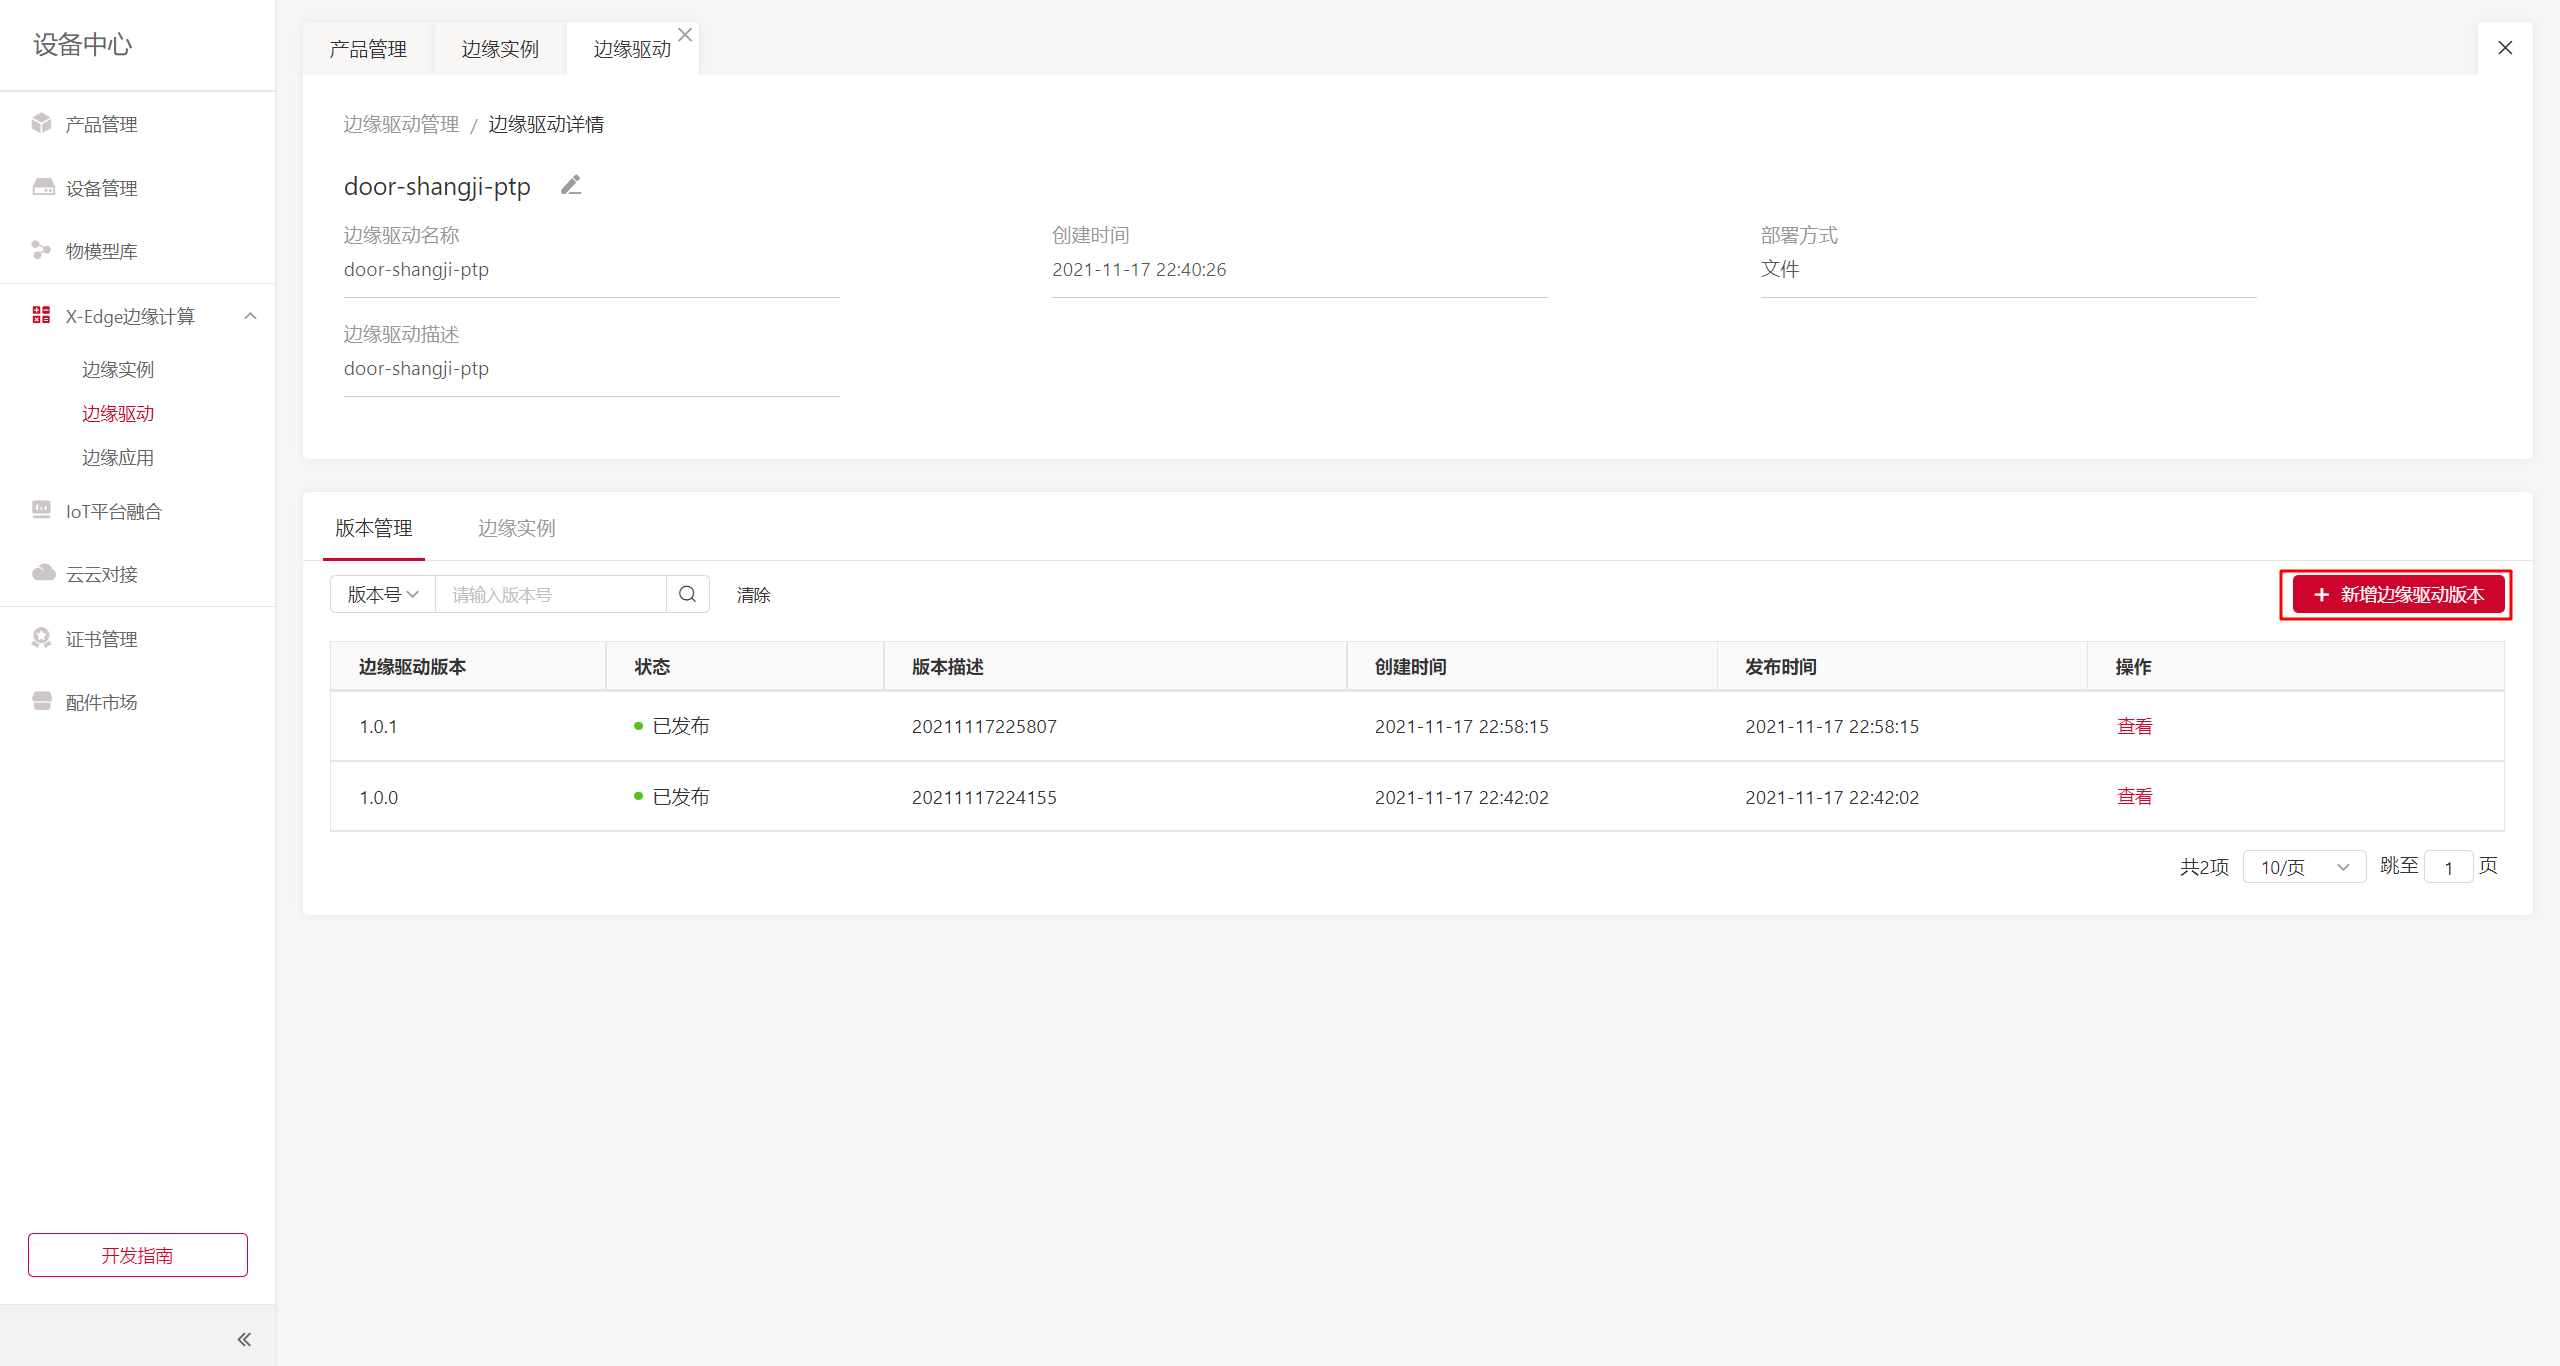
Task: Open the 版本号 search filter dropdown
Action: click(x=382, y=594)
